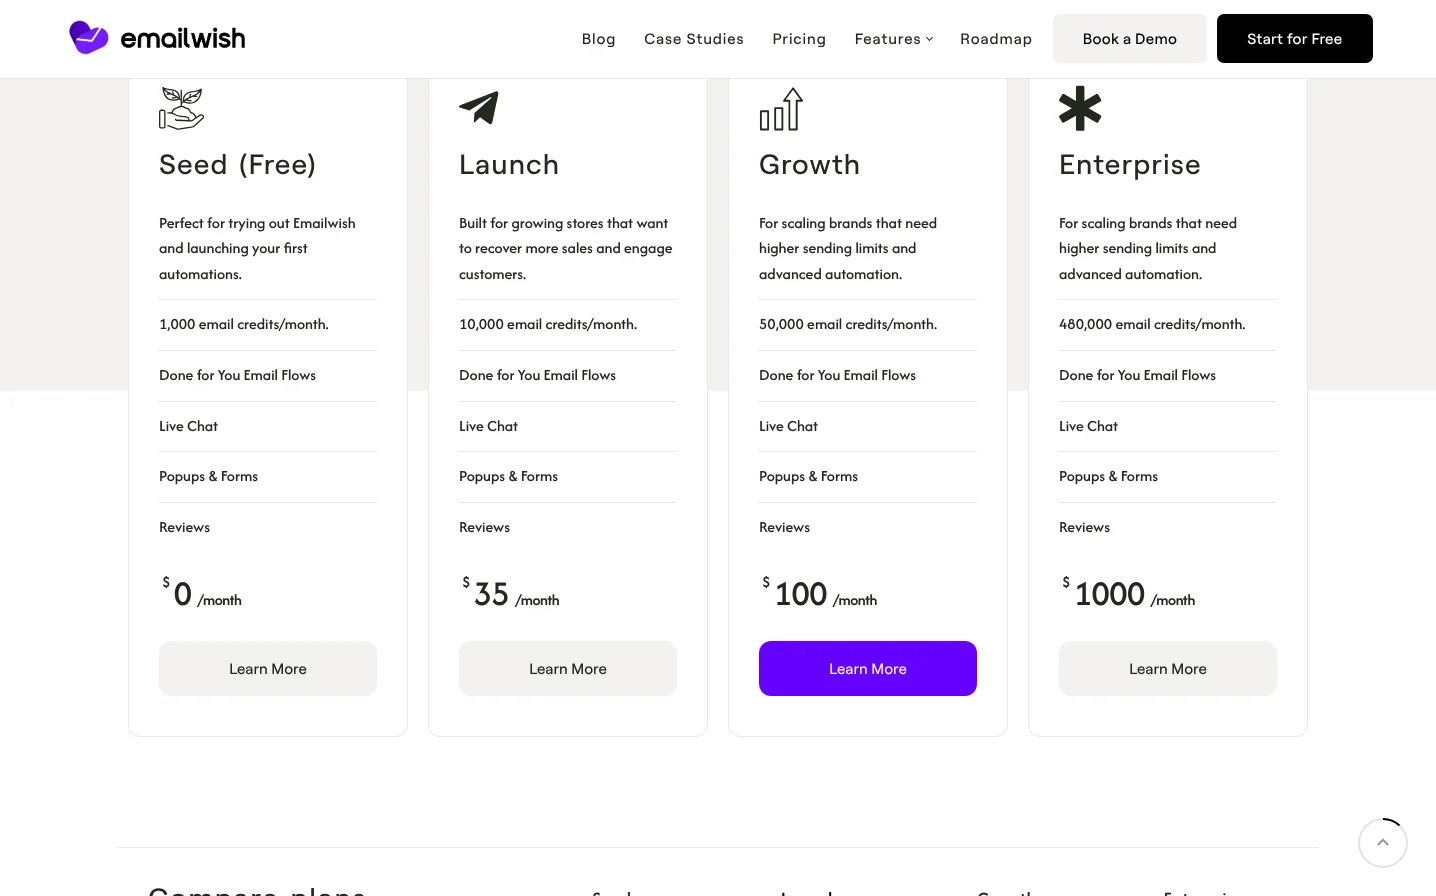
Task: Open the Roadmap page
Action: 996,39
